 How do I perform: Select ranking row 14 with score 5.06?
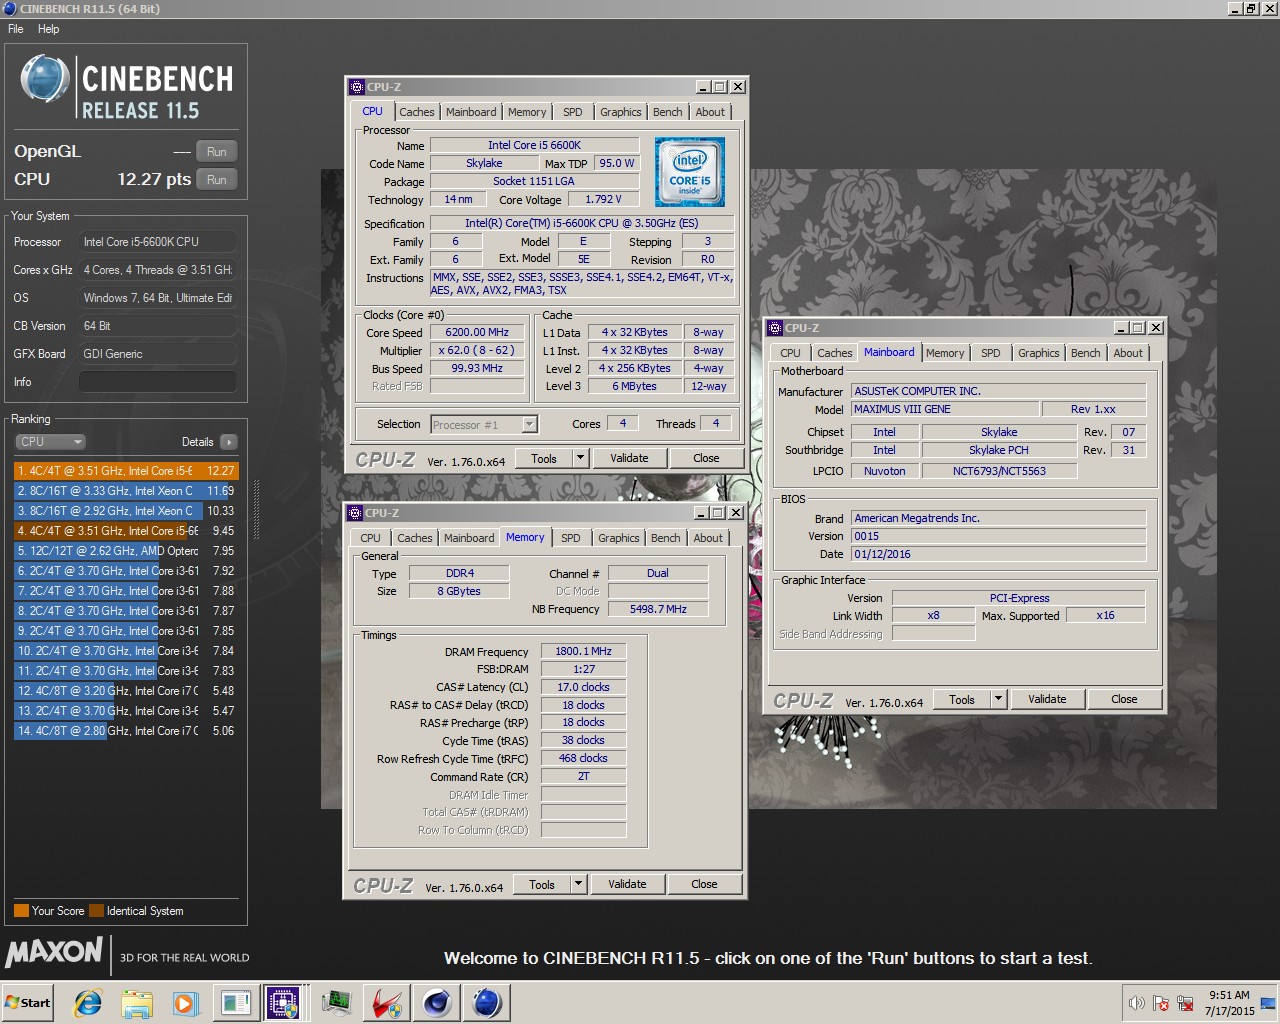tap(126, 731)
